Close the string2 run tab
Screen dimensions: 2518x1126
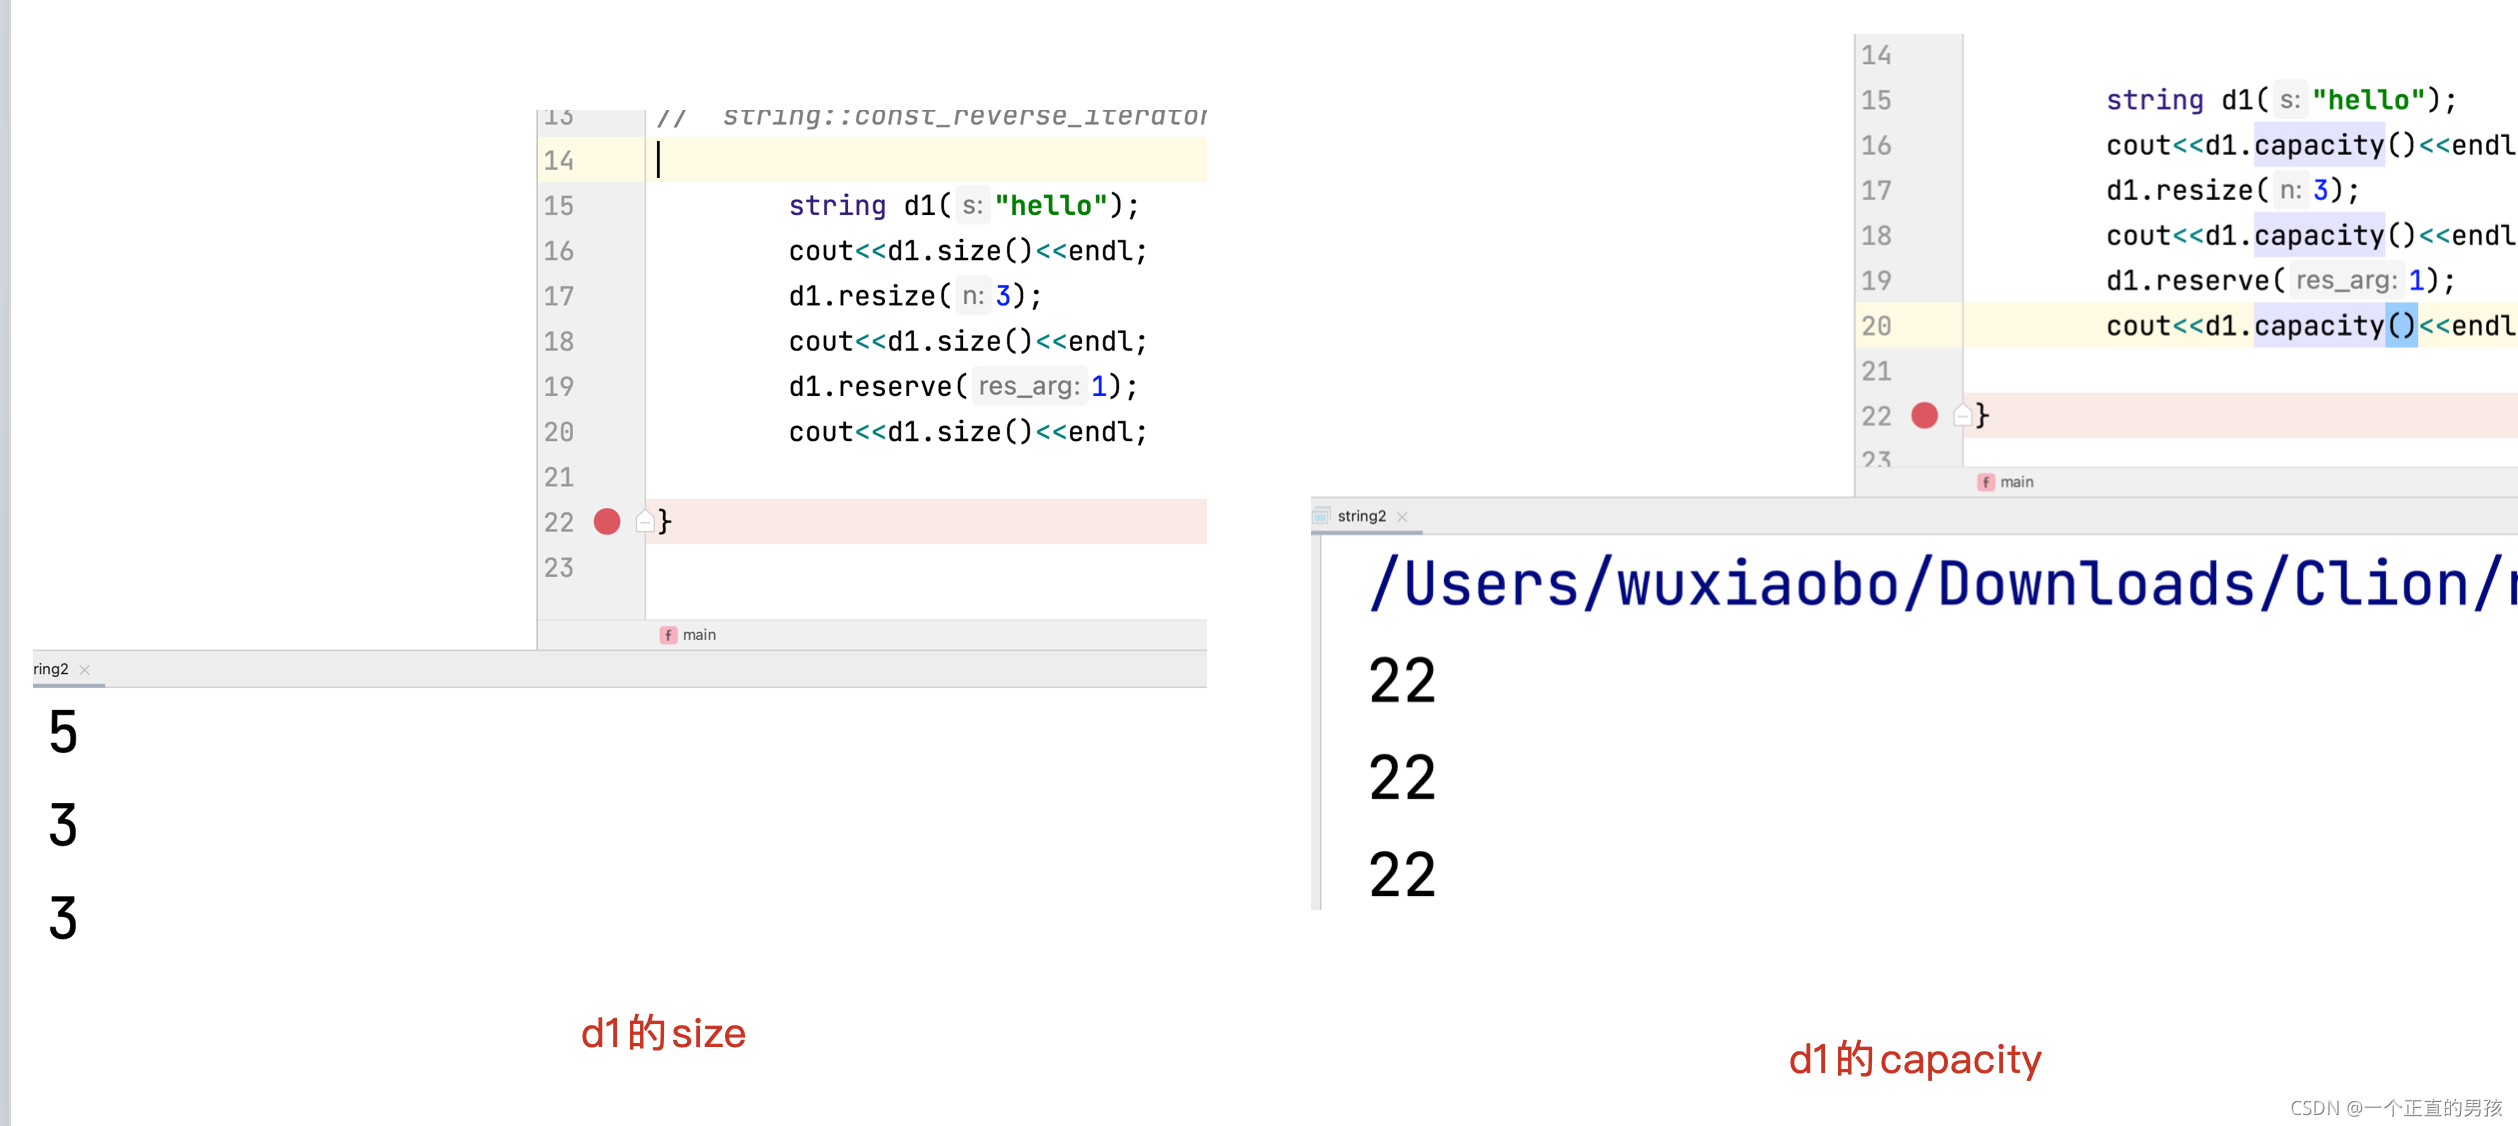click(1402, 517)
